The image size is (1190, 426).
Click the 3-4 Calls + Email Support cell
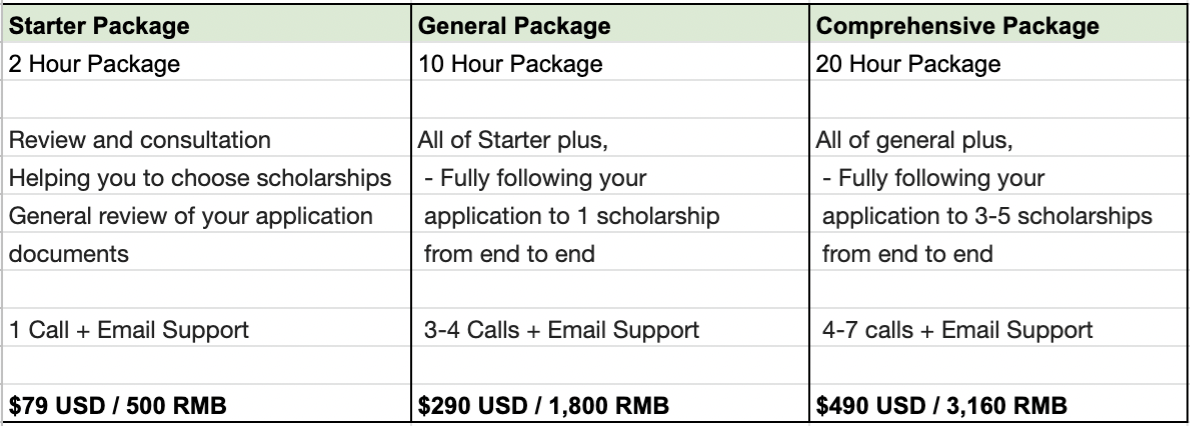coord(608,330)
